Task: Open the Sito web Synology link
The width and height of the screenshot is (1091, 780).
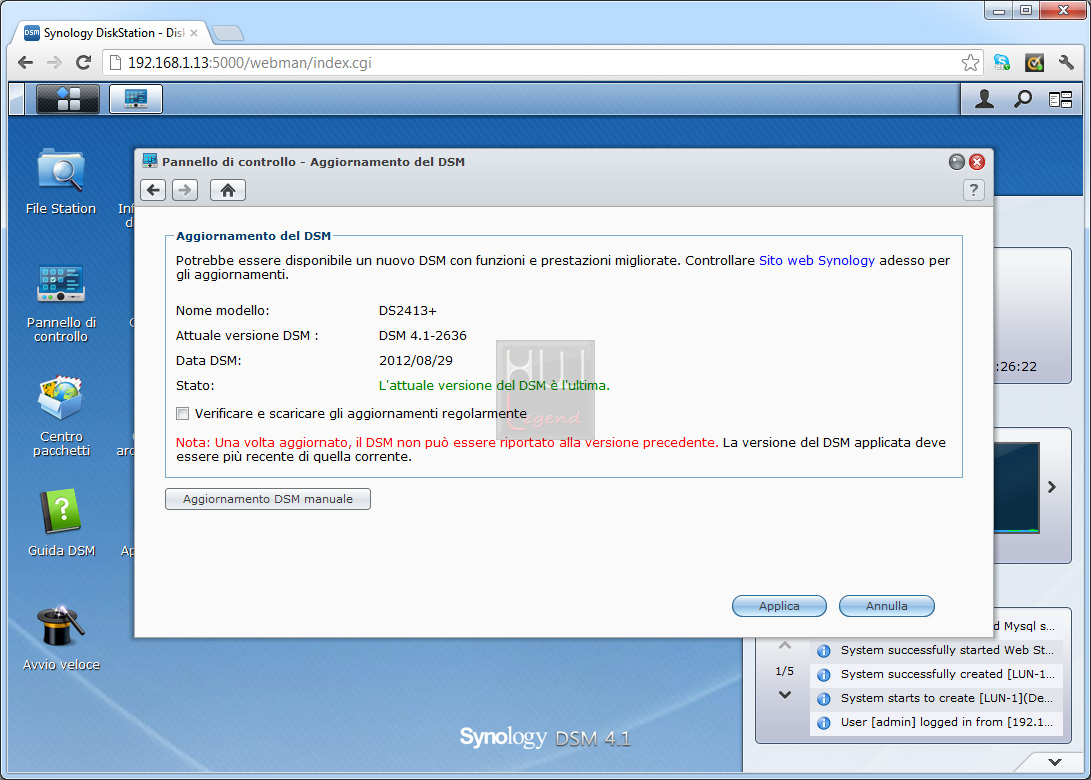Action: [817, 260]
